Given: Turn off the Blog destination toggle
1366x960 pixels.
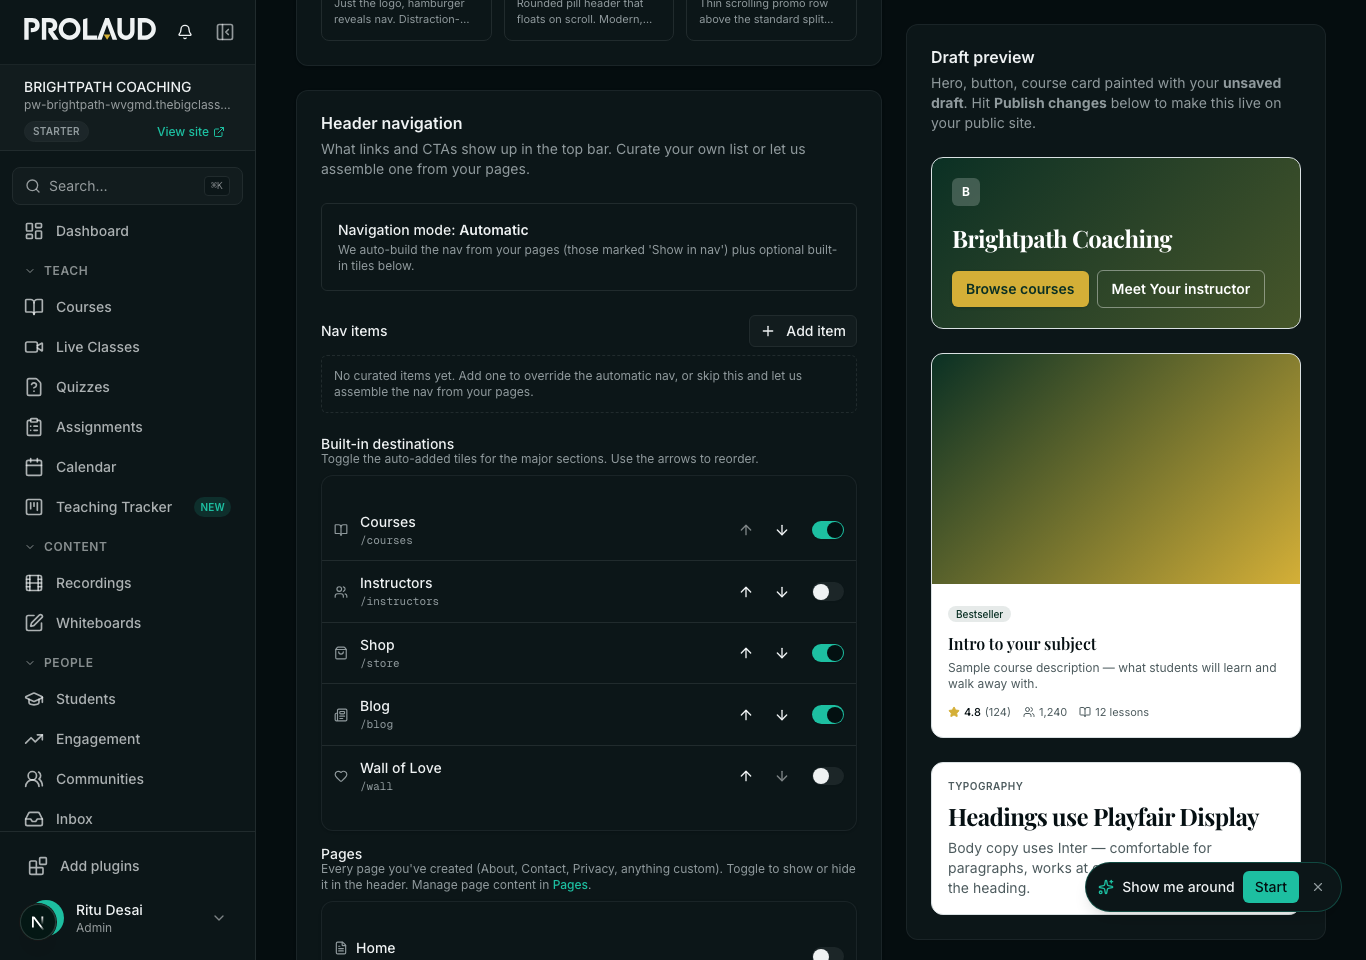Looking at the screenshot, I should click(828, 715).
